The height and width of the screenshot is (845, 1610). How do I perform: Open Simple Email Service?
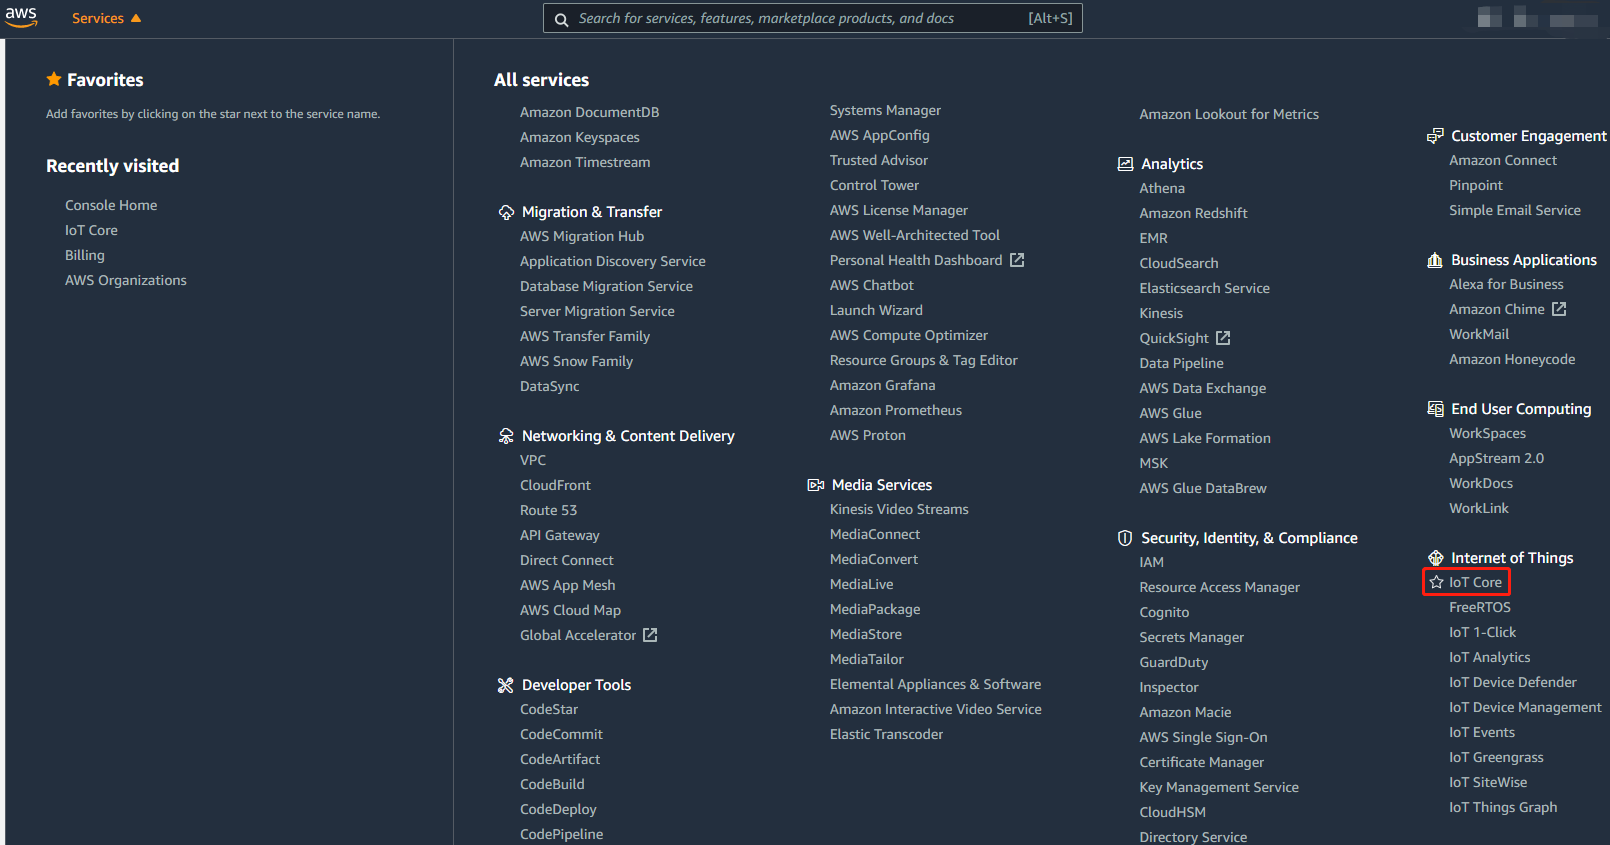[1515, 210]
